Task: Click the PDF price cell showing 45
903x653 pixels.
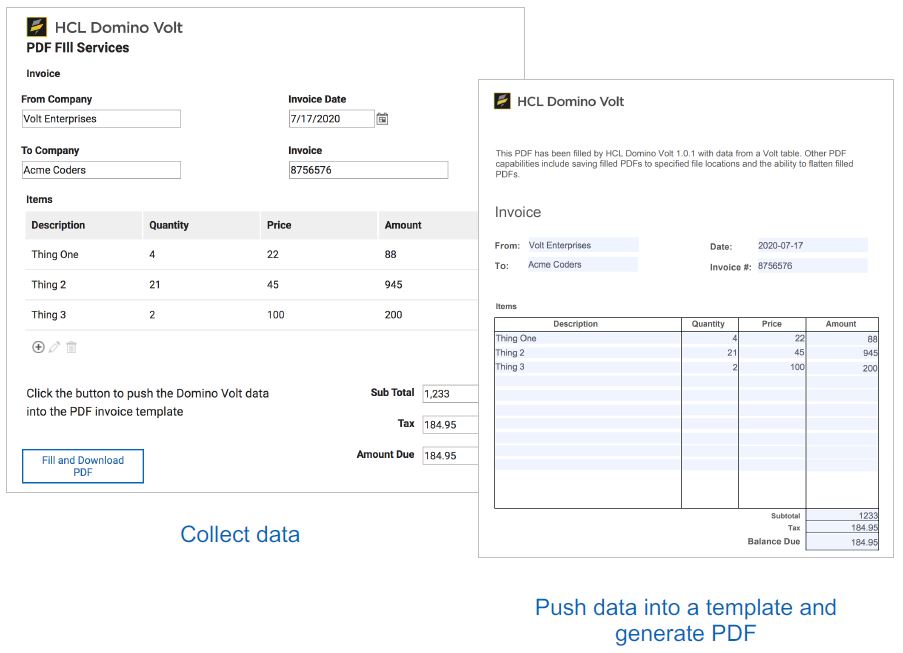Action: click(772, 353)
